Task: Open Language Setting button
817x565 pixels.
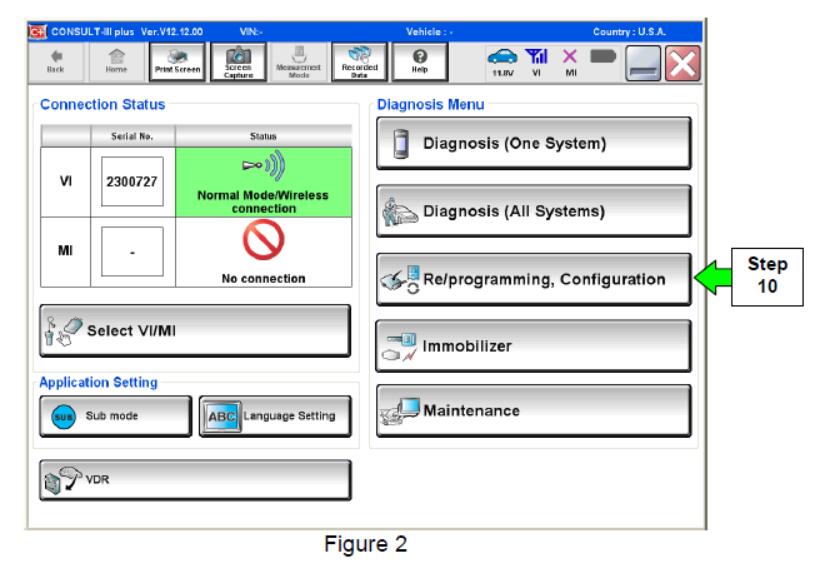Action: [275, 416]
